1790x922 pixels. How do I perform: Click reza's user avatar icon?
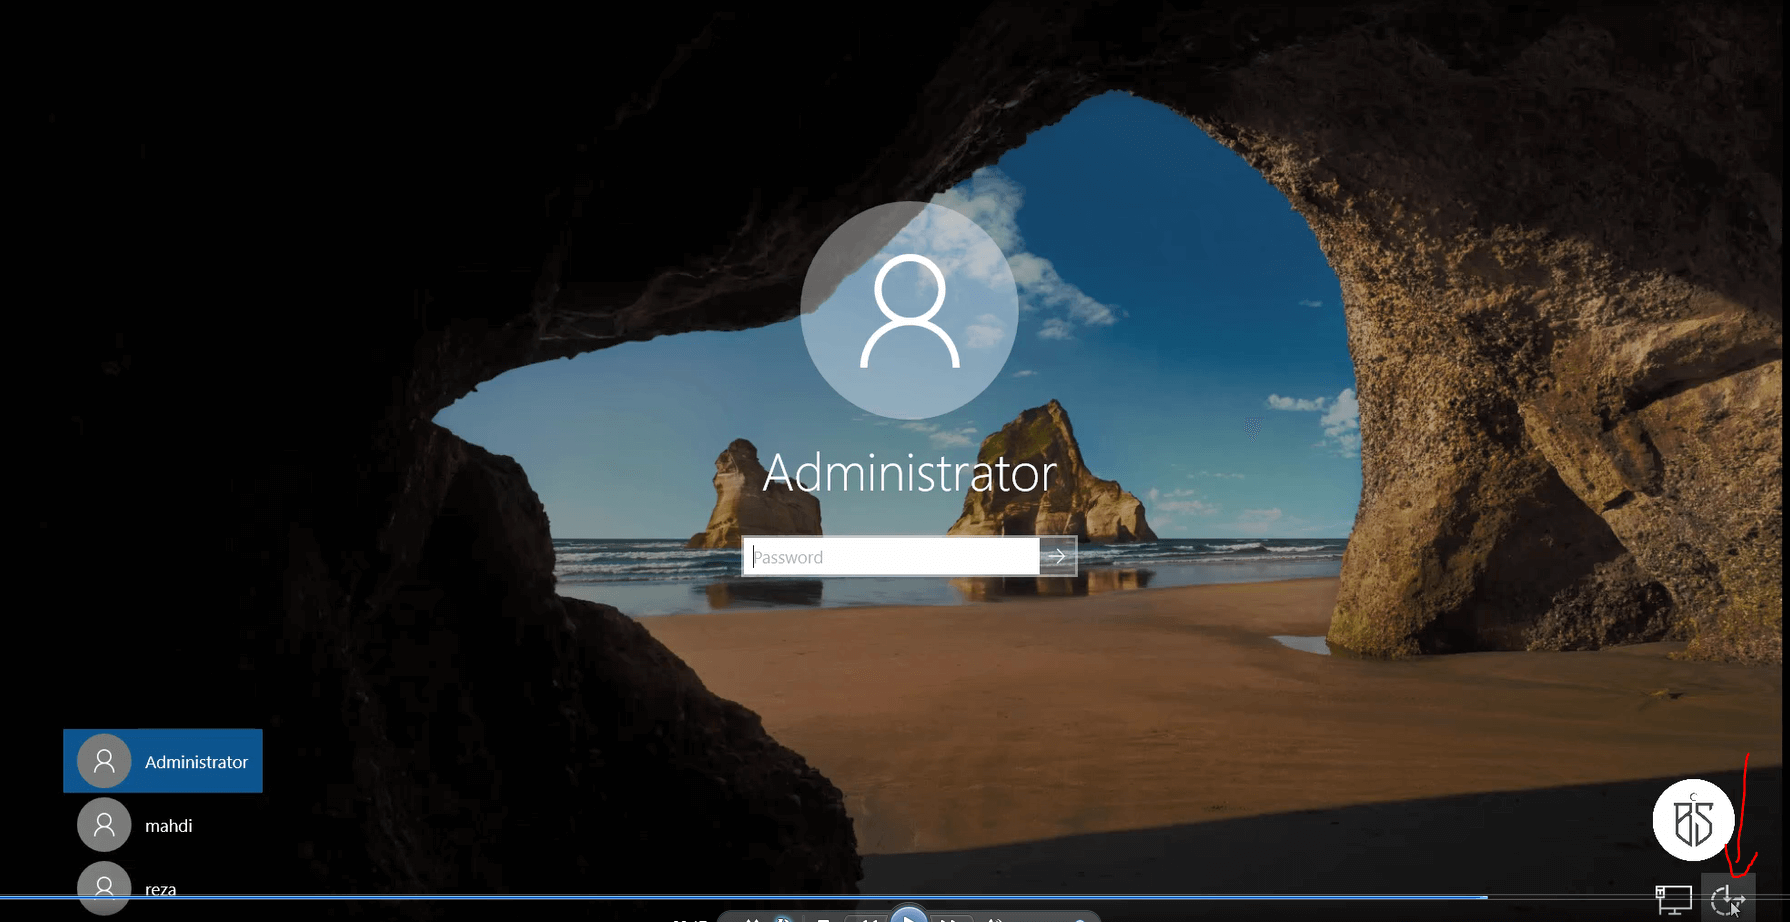pos(104,887)
